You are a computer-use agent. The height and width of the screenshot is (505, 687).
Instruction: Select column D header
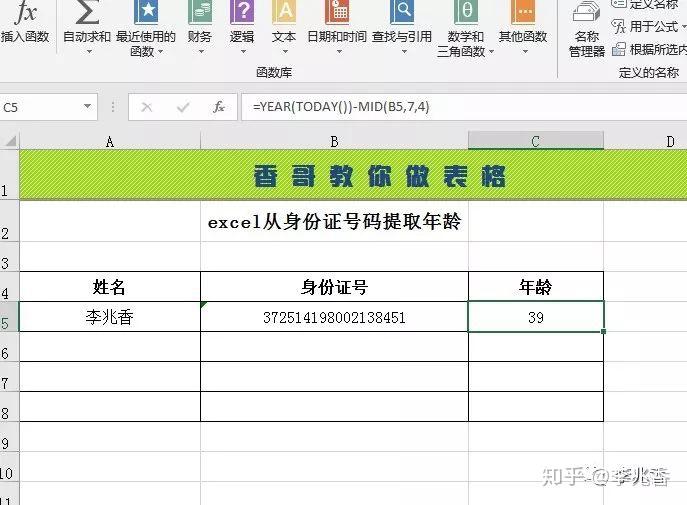645,141
